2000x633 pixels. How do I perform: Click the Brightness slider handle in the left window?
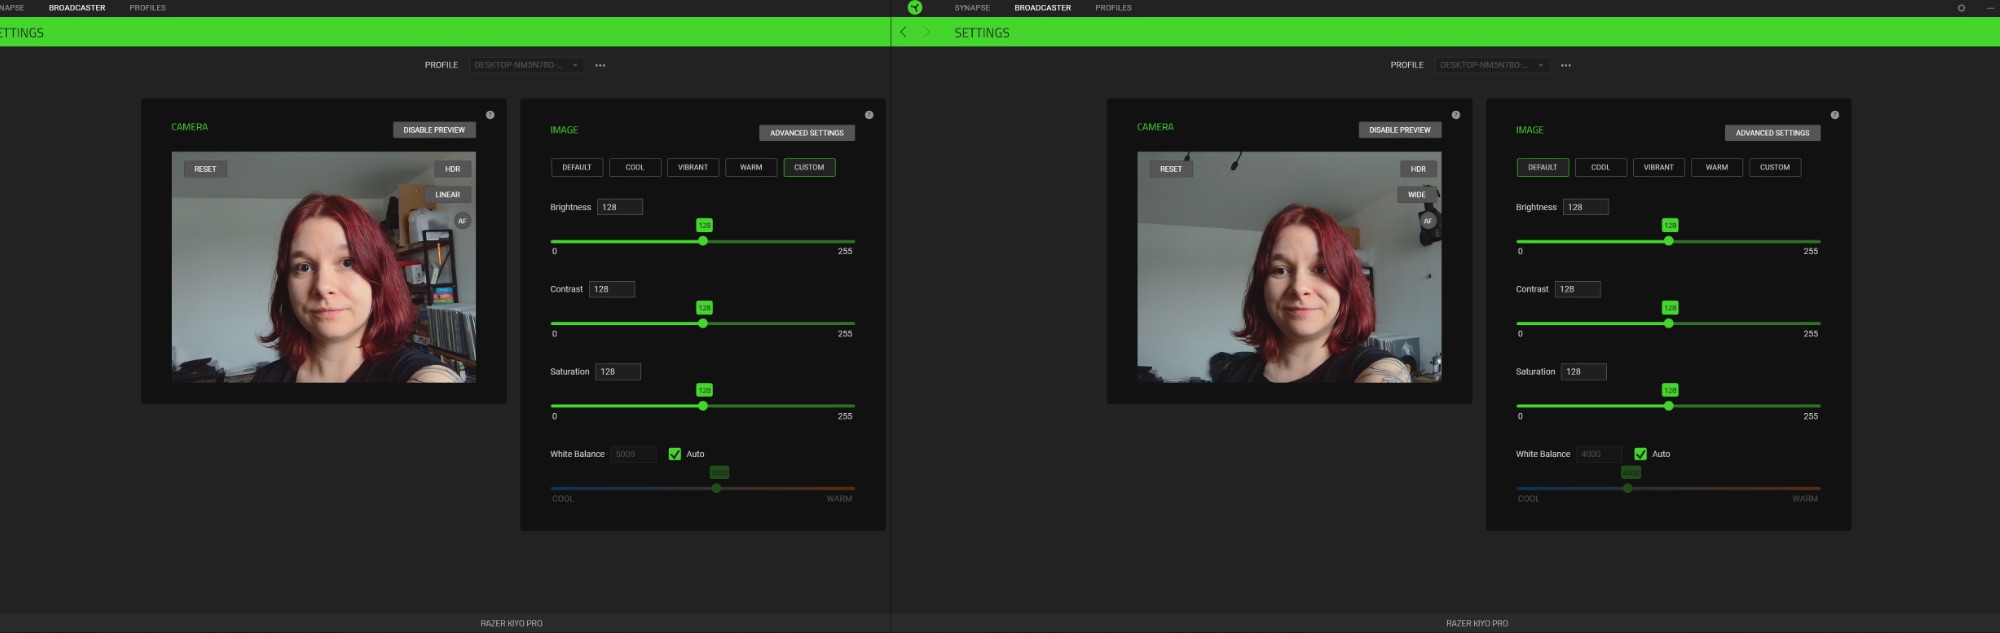coord(703,241)
